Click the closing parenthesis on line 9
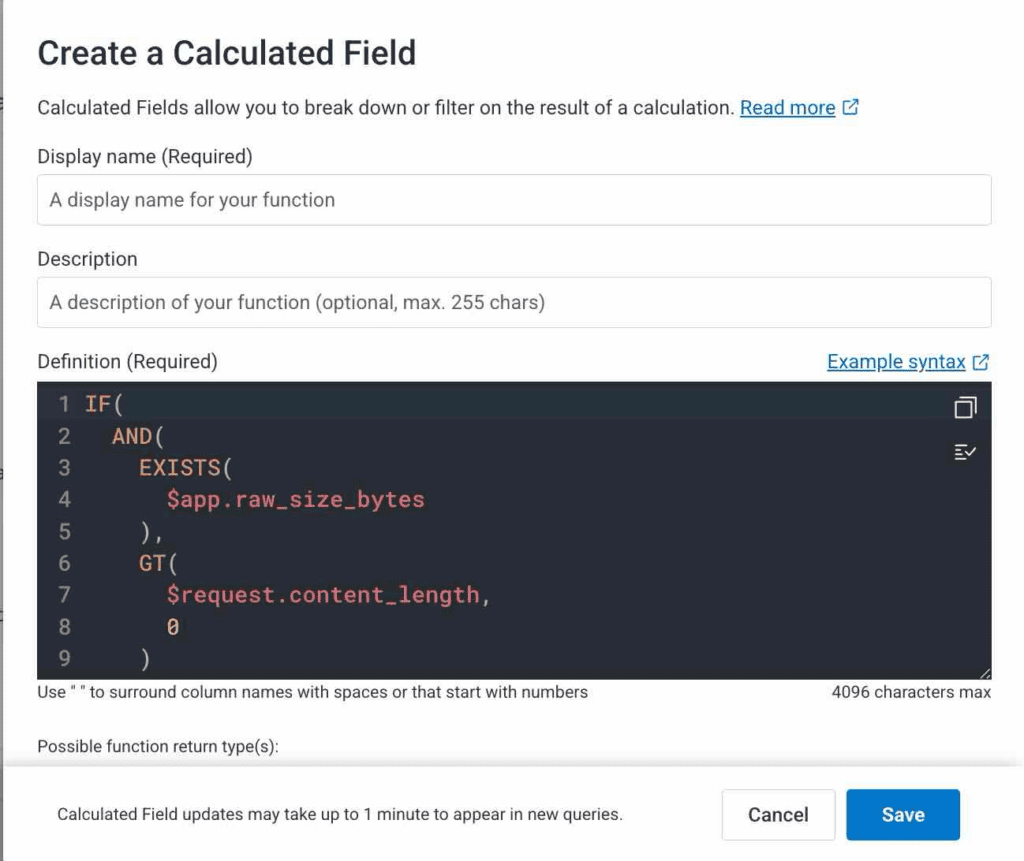1024x861 pixels. [146, 659]
